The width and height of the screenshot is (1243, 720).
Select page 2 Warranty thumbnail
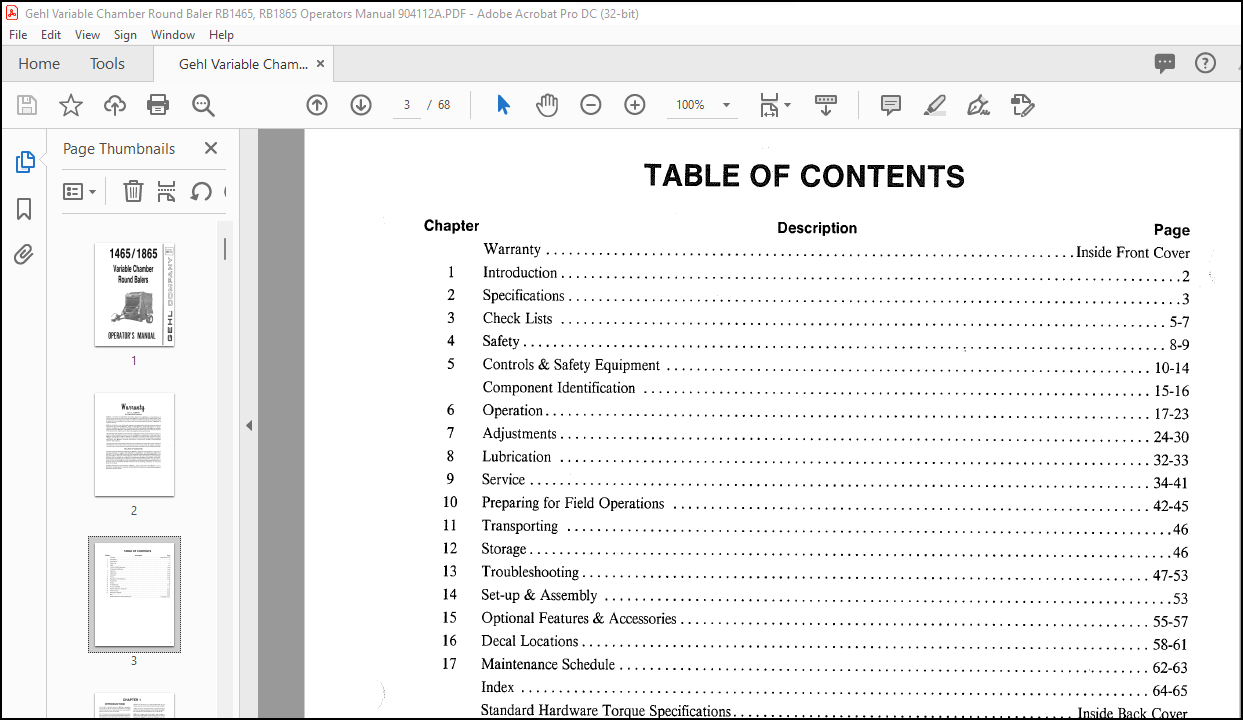[x=134, y=445]
